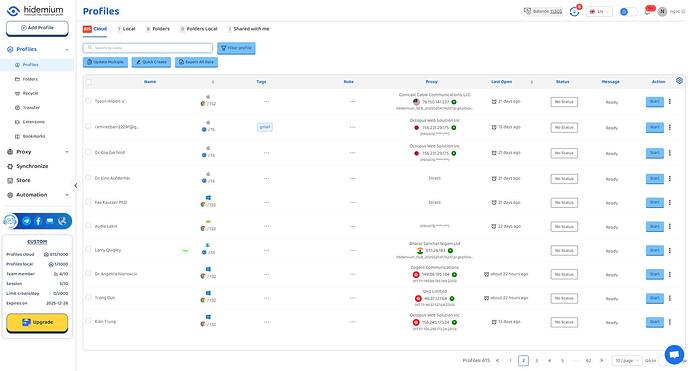The width and height of the screenshot is (690, 371).
Task: Open No Status dropdown for Larry Quigley row
Action: click(564, 250)
